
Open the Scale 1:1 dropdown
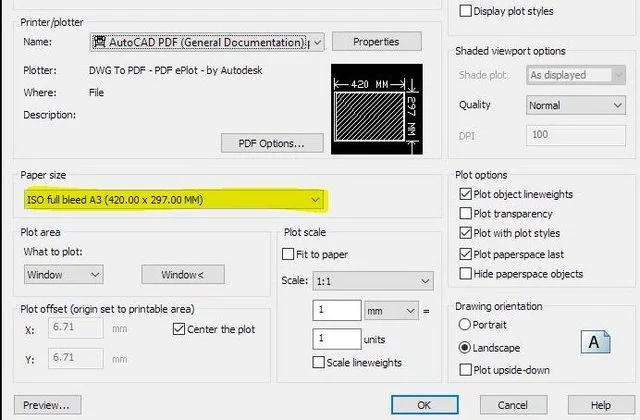click(x=373, y=281)
